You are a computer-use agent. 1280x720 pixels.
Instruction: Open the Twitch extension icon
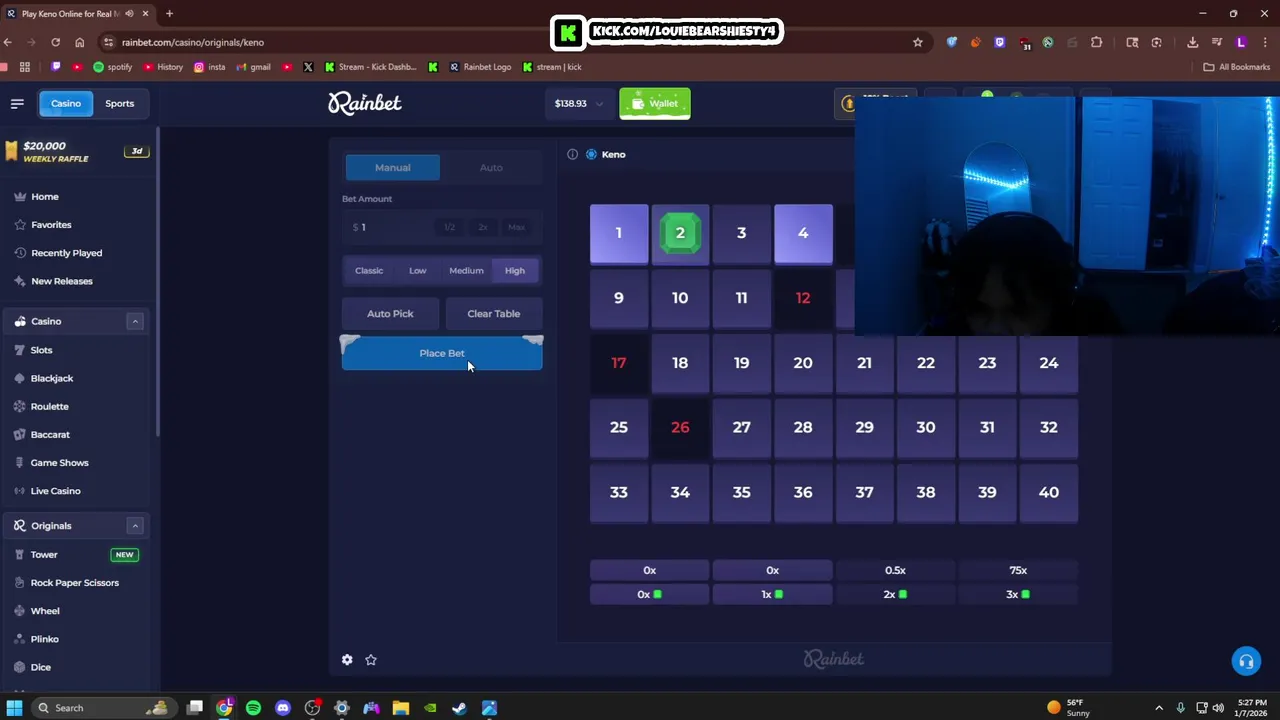point(999,42)
